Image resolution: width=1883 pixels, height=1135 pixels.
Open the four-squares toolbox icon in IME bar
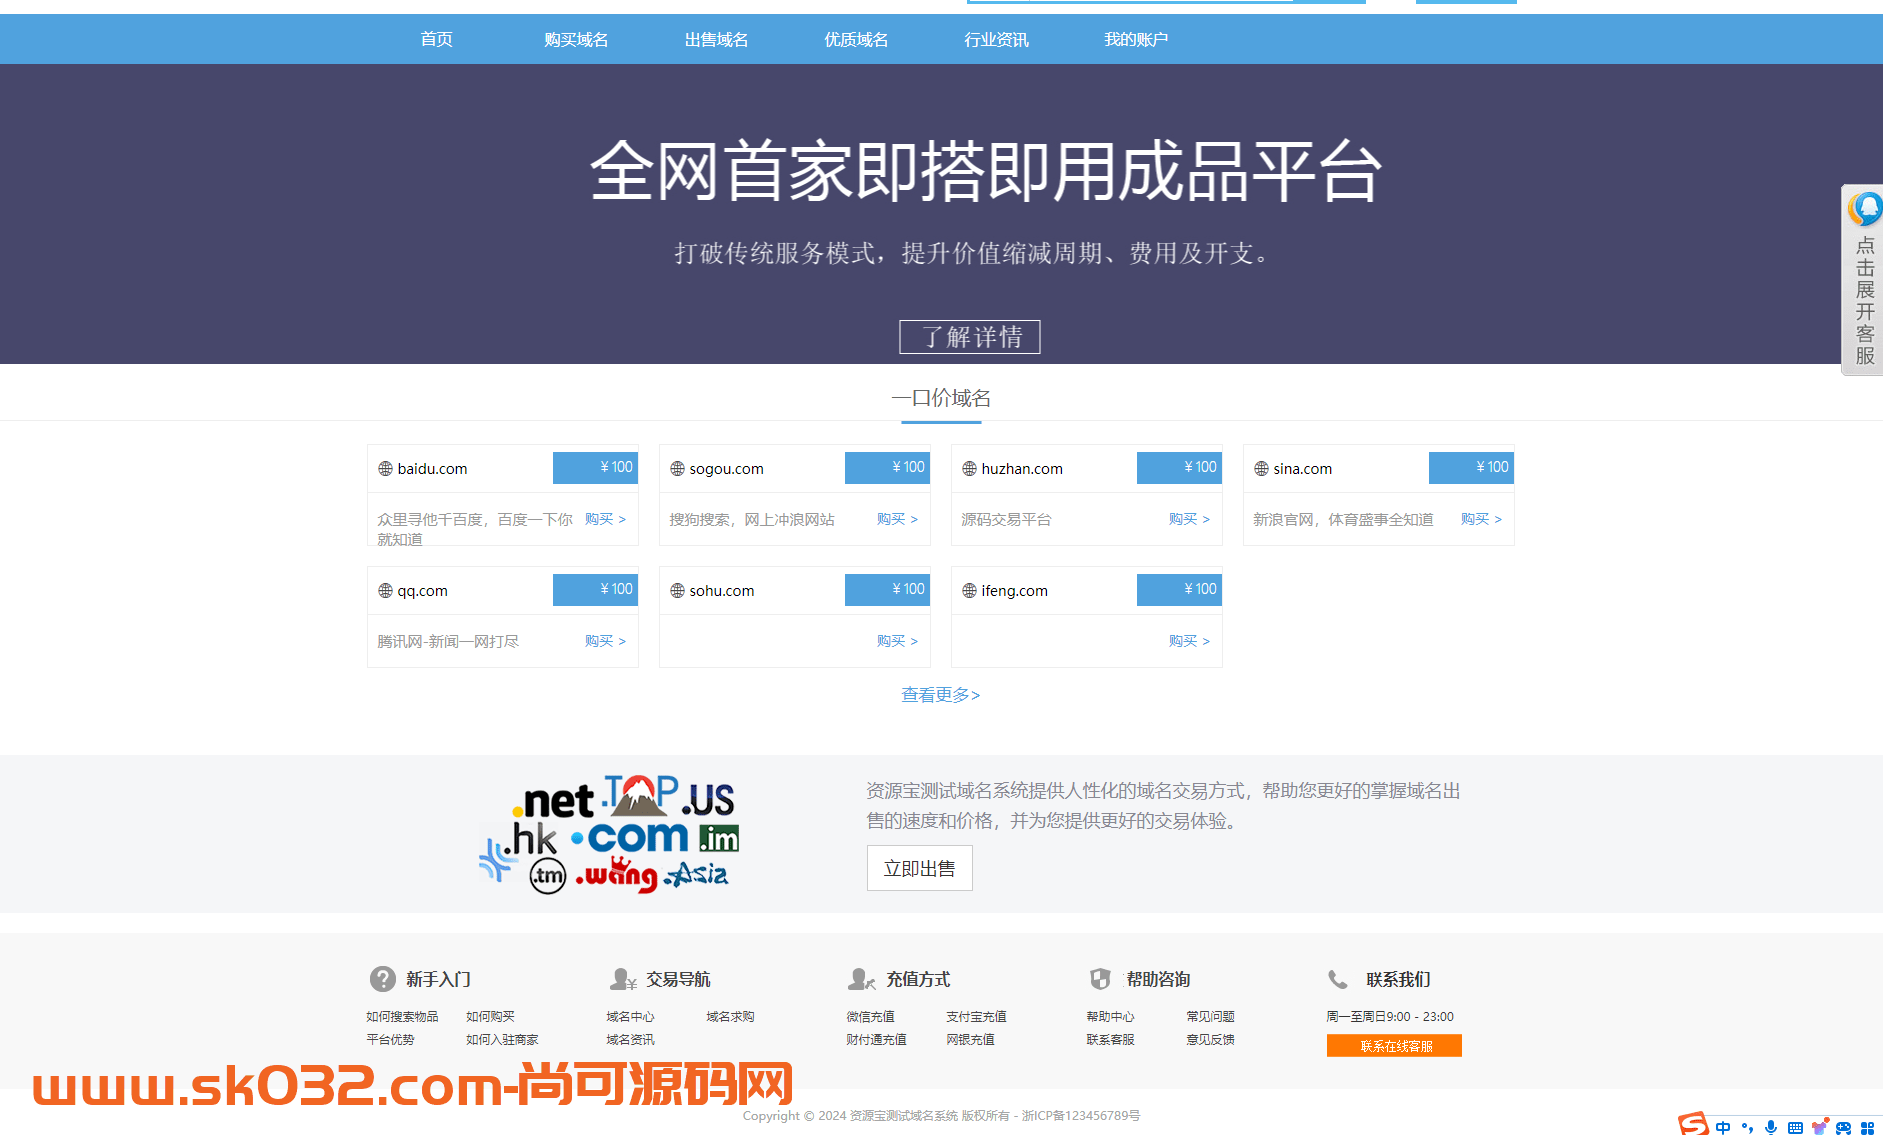tap(1867, 1127)
